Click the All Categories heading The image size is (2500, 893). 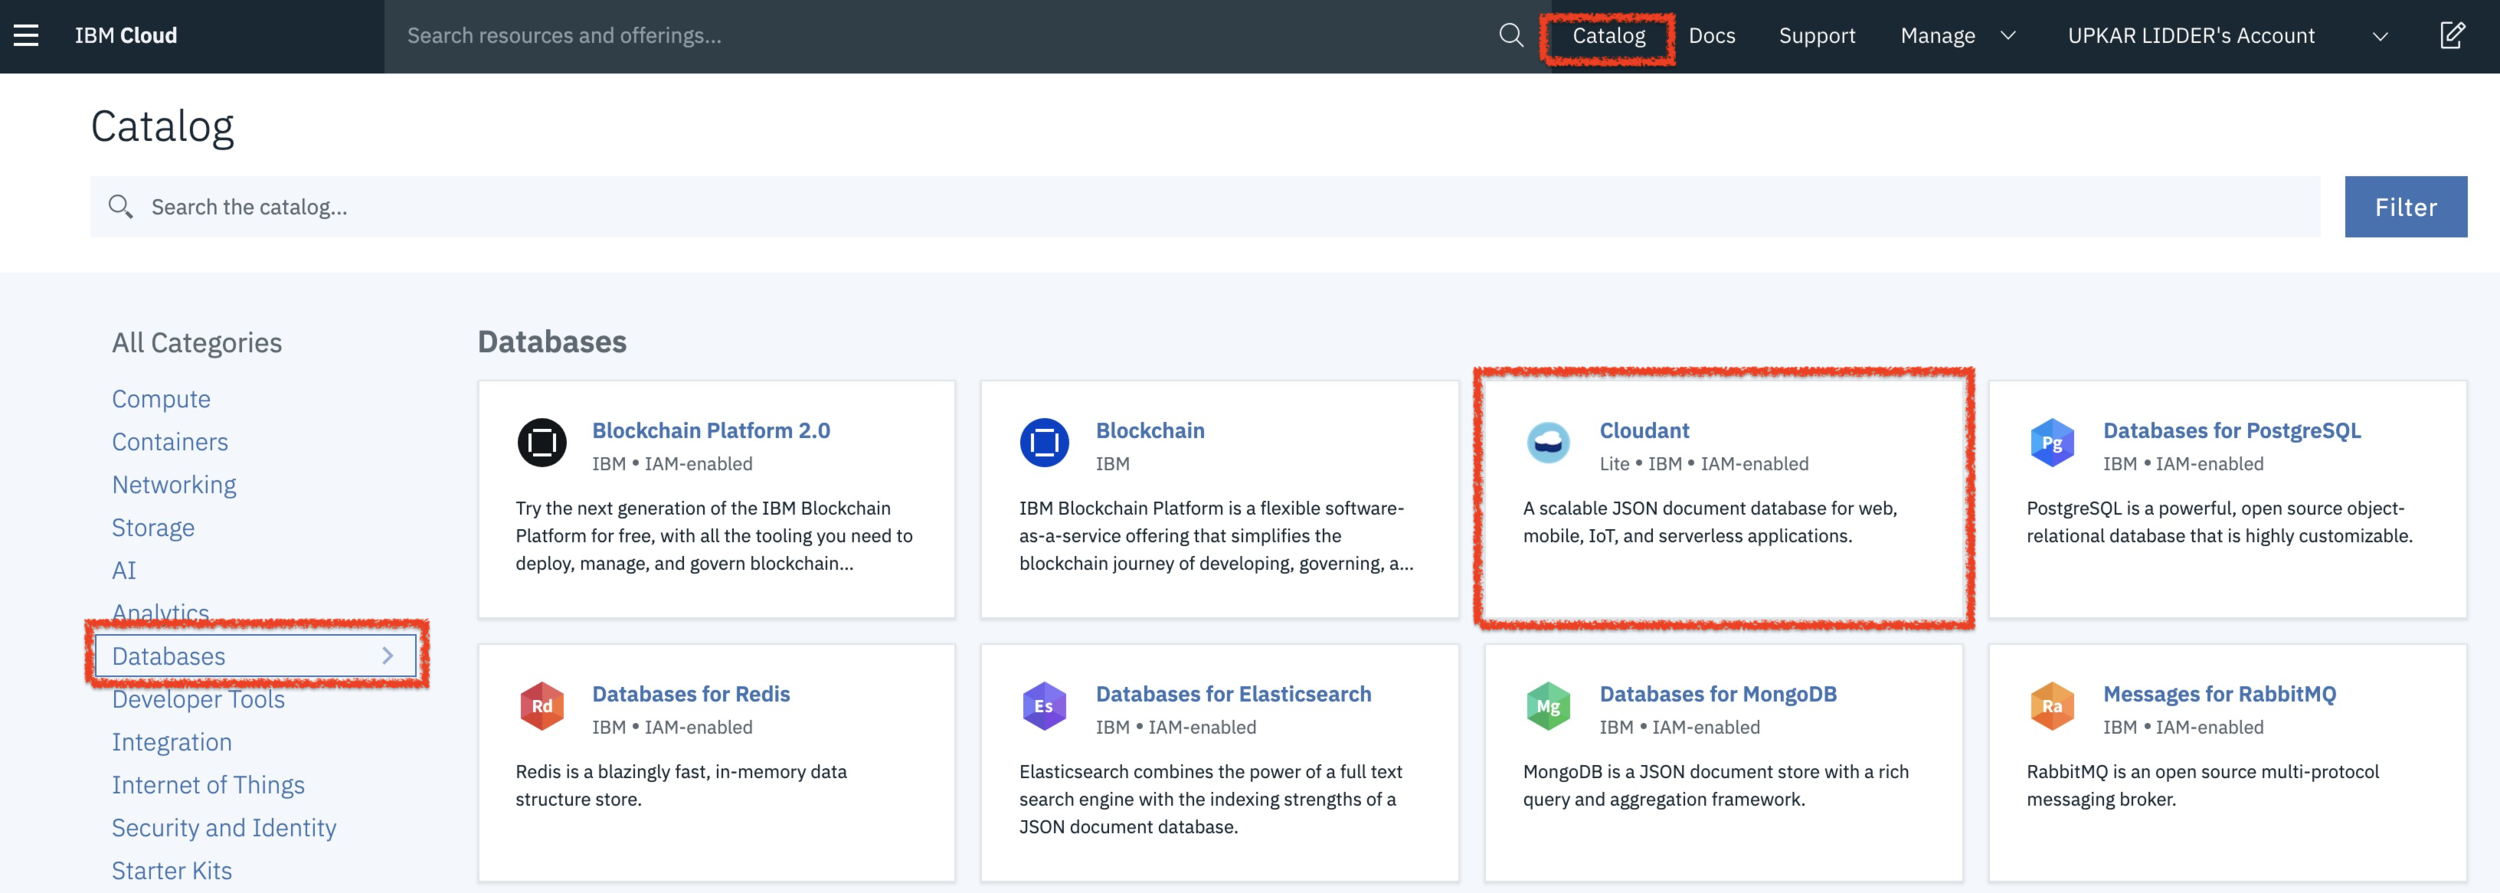click(197, 343)
